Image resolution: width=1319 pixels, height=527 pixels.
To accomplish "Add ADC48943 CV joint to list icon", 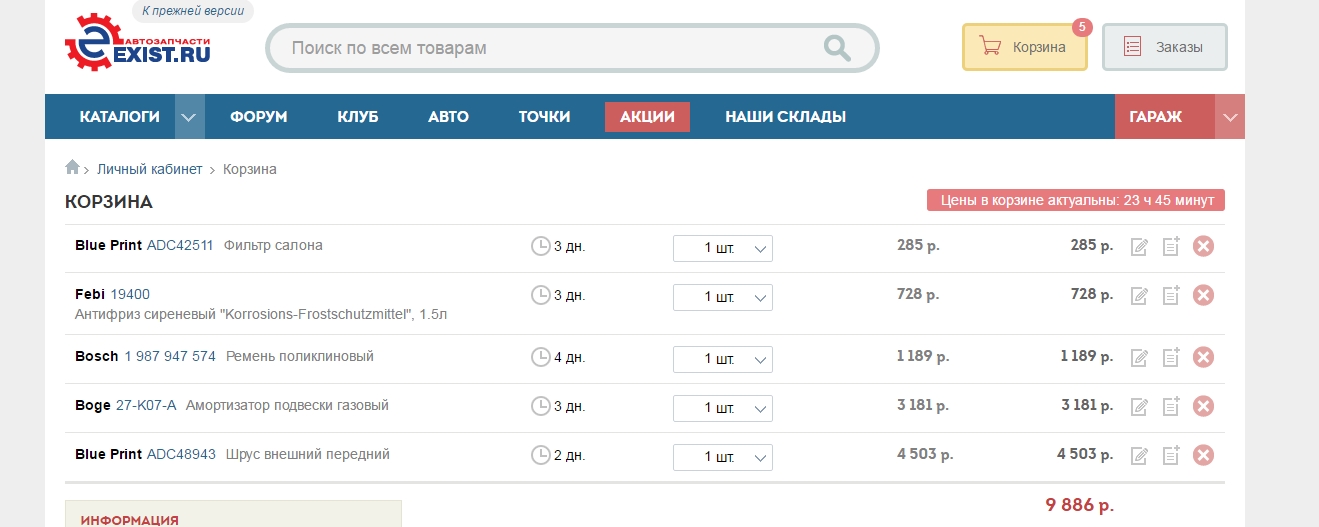I will tap(1171, 456).
